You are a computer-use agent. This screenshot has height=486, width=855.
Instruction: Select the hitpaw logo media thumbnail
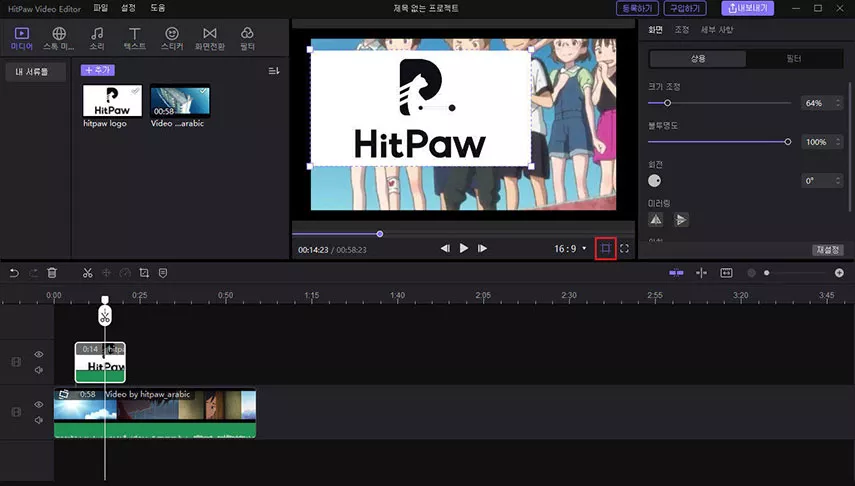pyautogui.click(x=112, y=101)
